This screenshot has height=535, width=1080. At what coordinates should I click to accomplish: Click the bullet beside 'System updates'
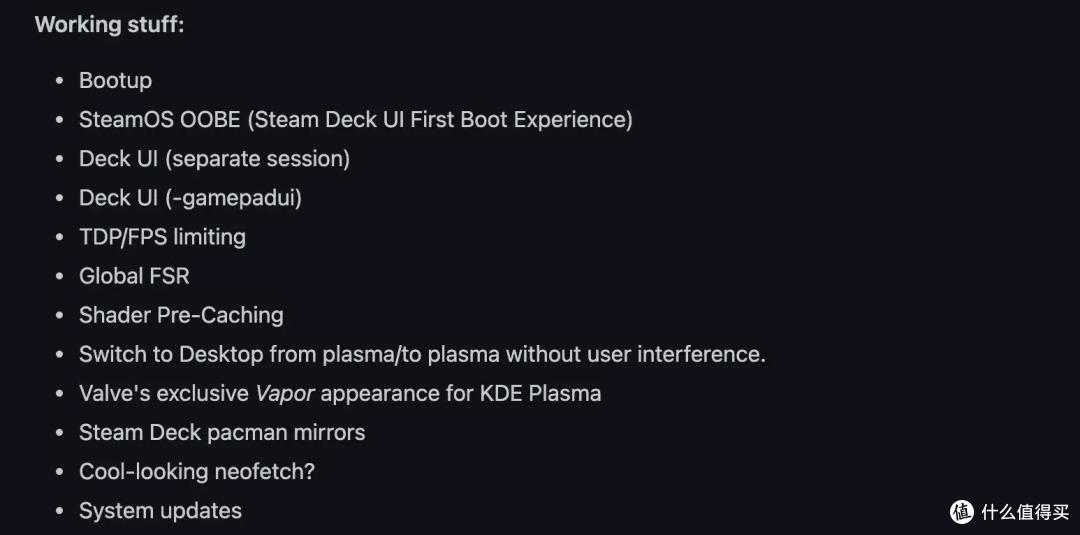pos(60,511)
